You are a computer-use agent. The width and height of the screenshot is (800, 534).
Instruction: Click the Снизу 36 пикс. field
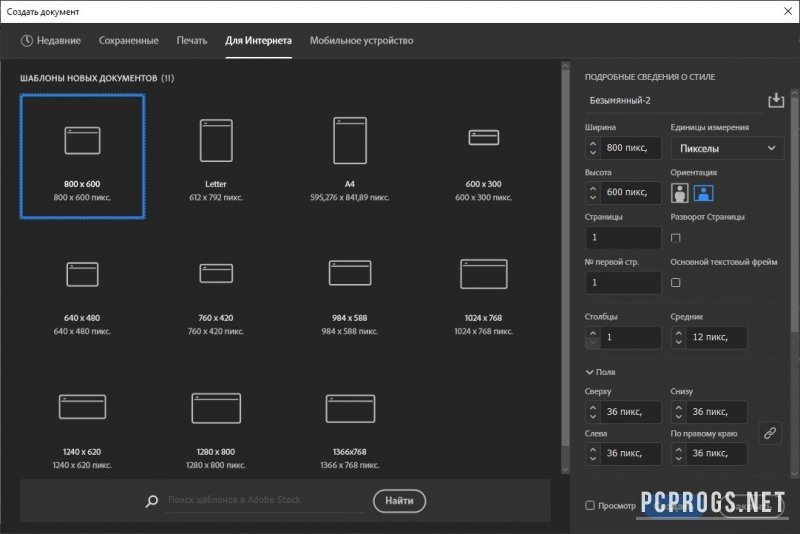716,412
